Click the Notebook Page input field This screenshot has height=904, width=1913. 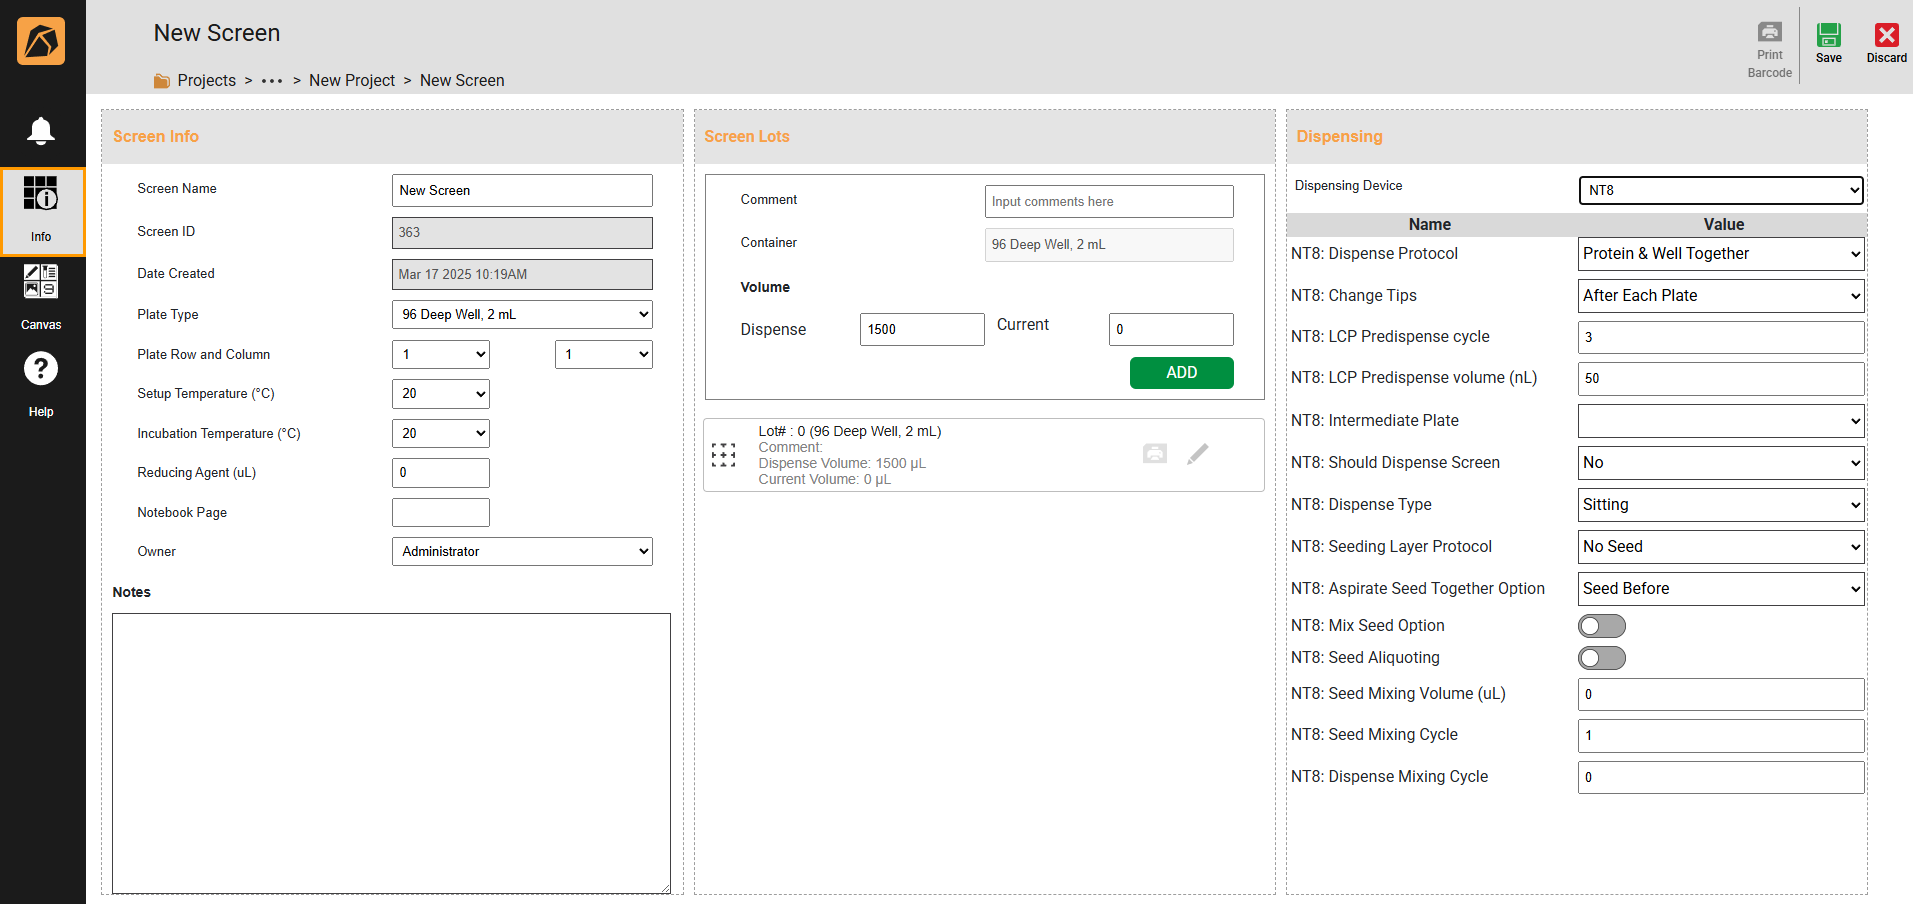[441, 512]
